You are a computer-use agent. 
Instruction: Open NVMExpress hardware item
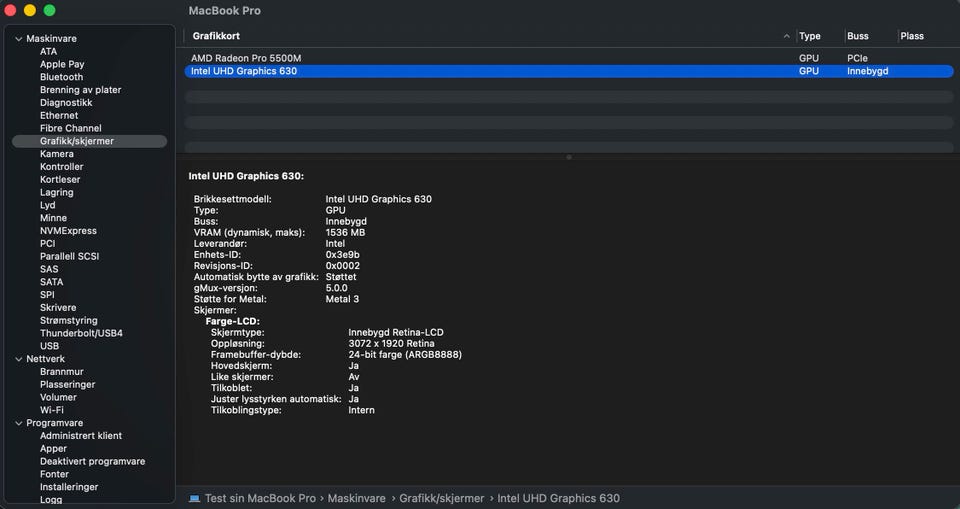coord(68,231)
